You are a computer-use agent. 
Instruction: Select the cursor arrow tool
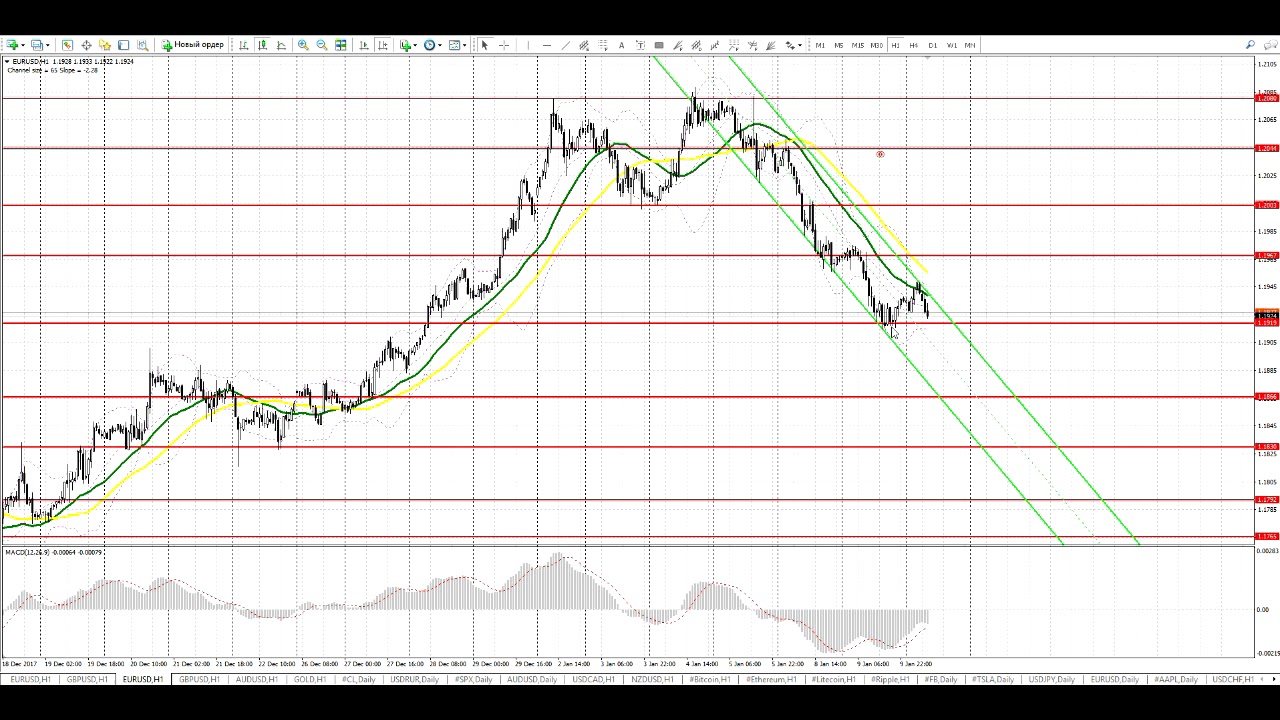(x=484, y=45)
